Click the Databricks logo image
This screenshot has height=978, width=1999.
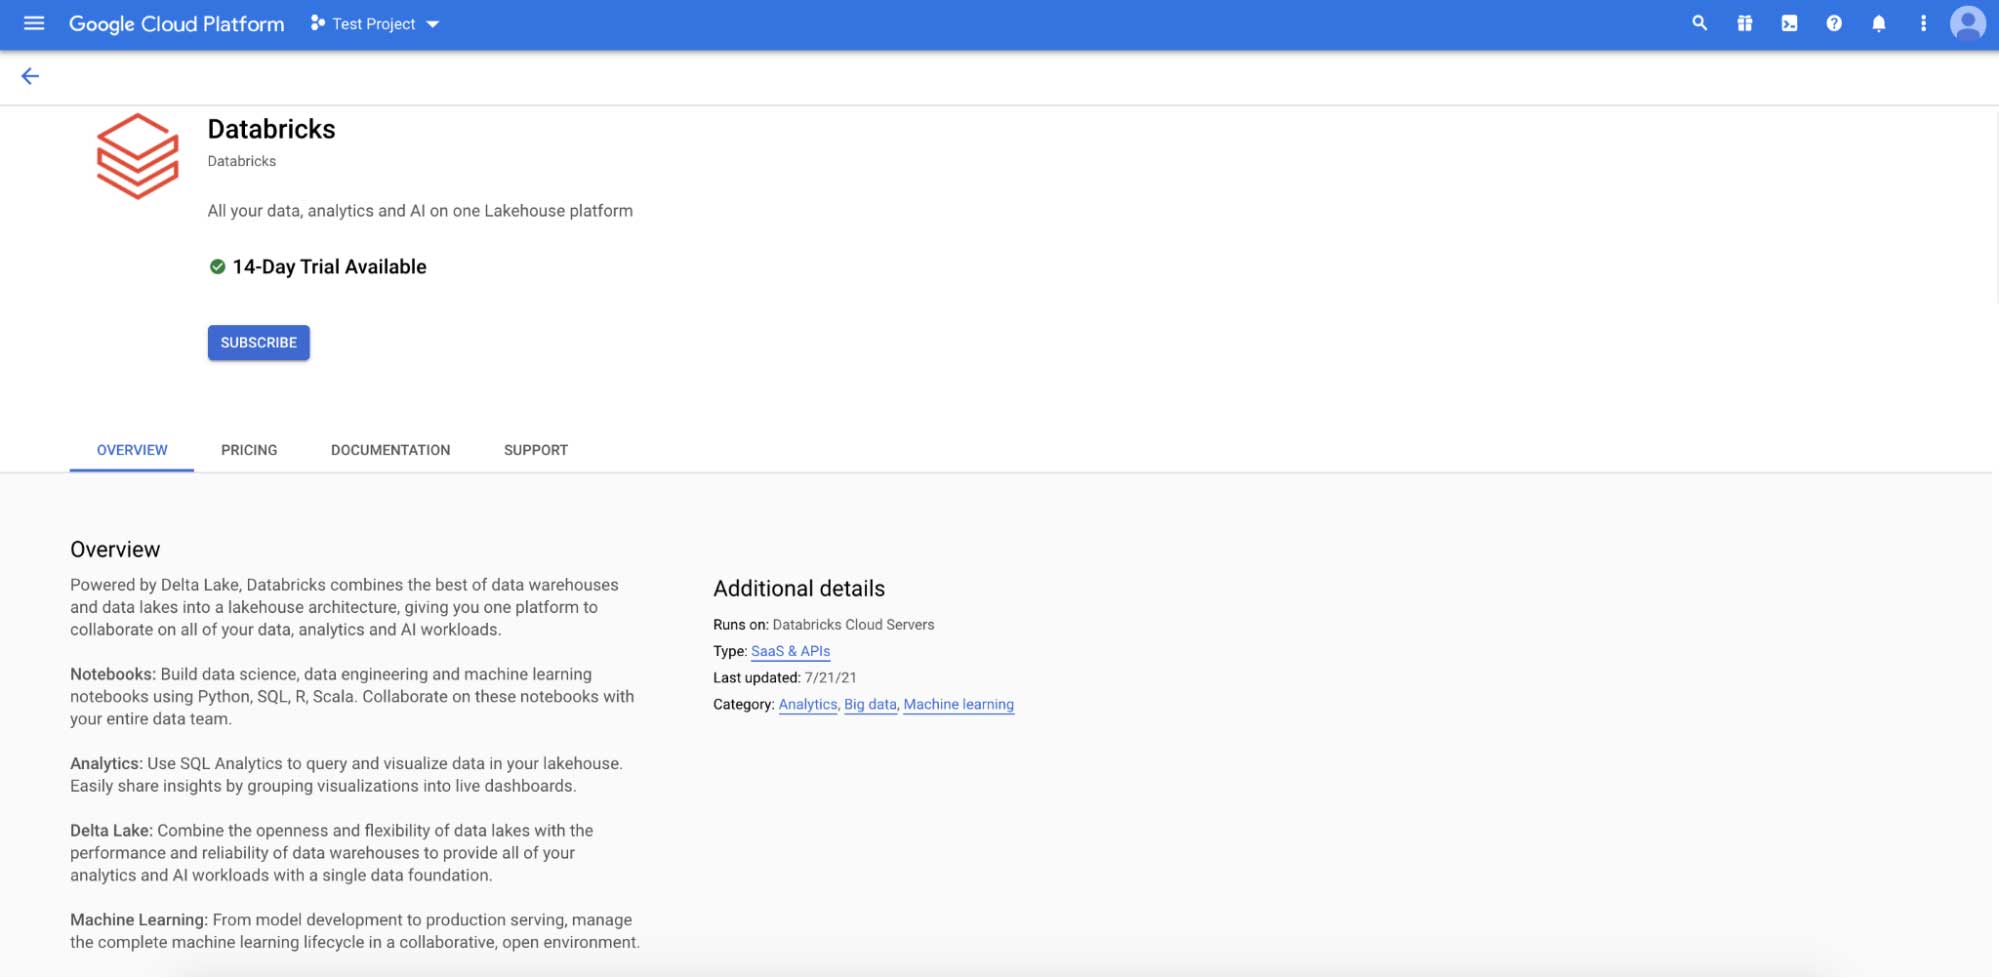(138, 156)
